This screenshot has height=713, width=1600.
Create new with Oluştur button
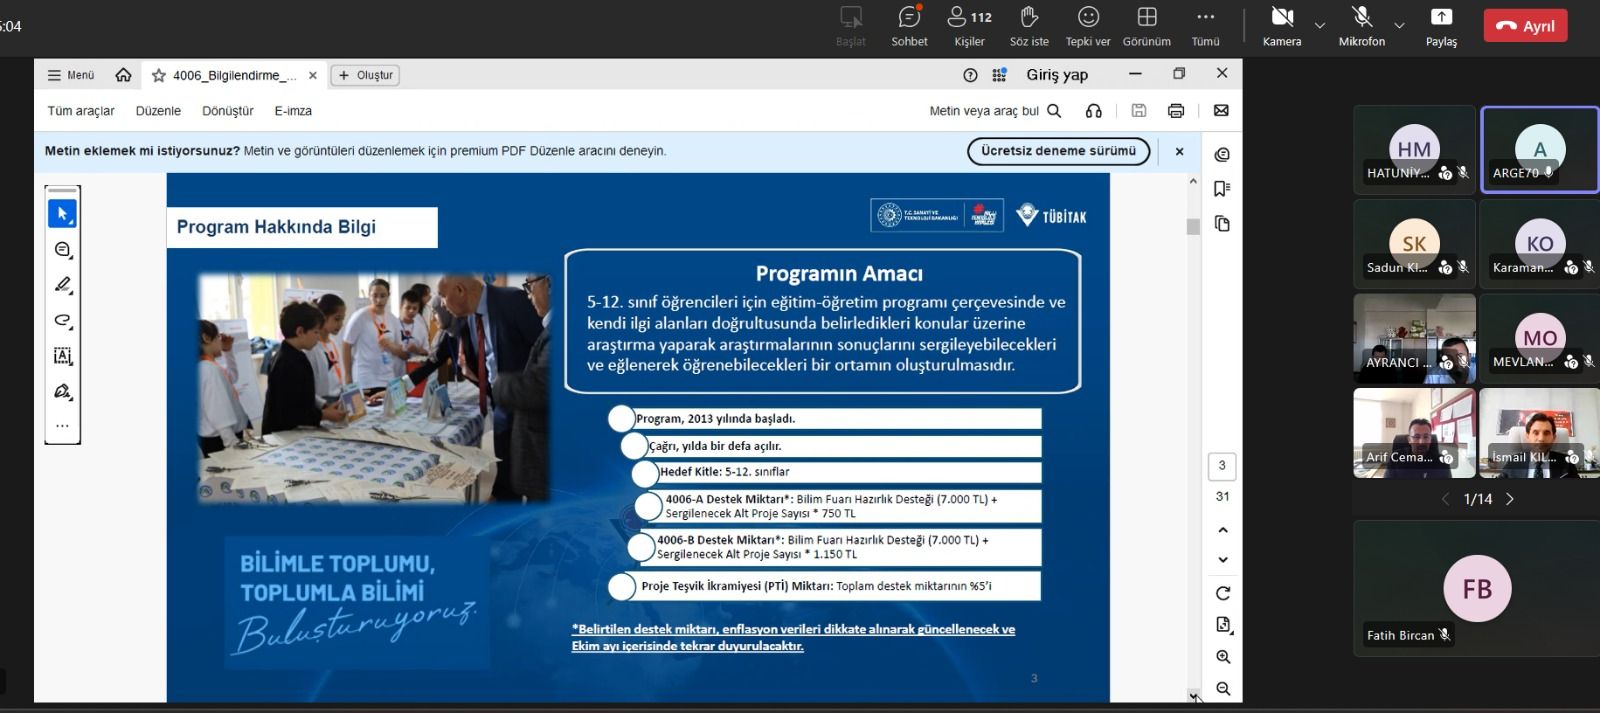[365, 75]
